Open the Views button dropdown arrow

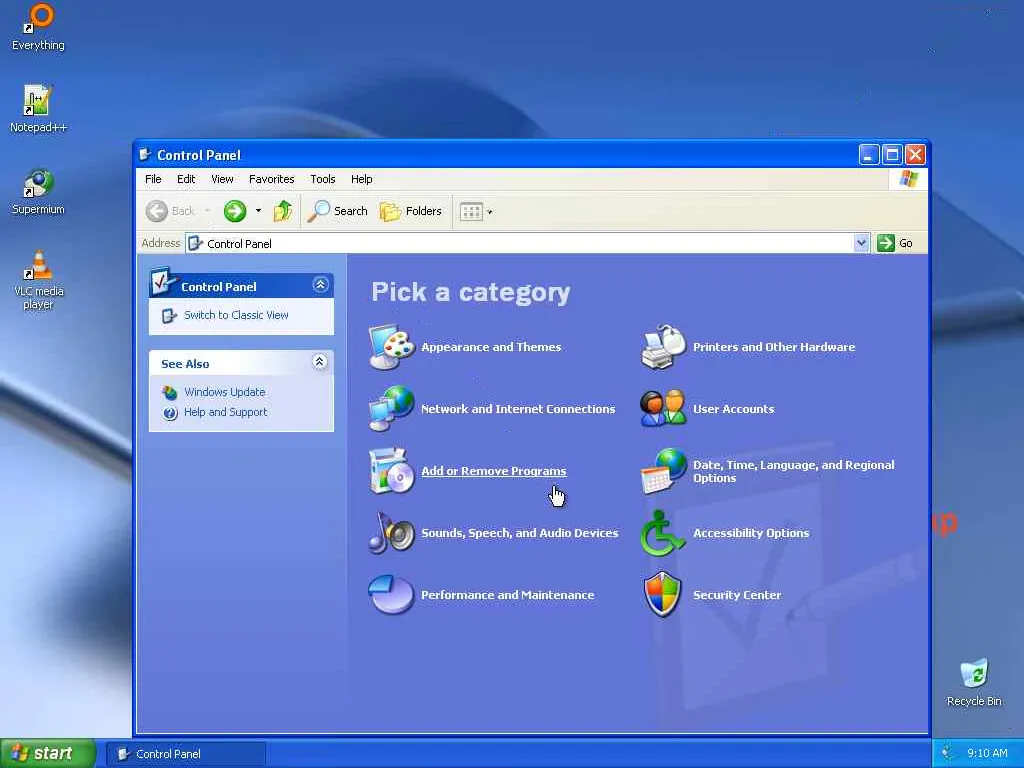click(x=490, y=212)
